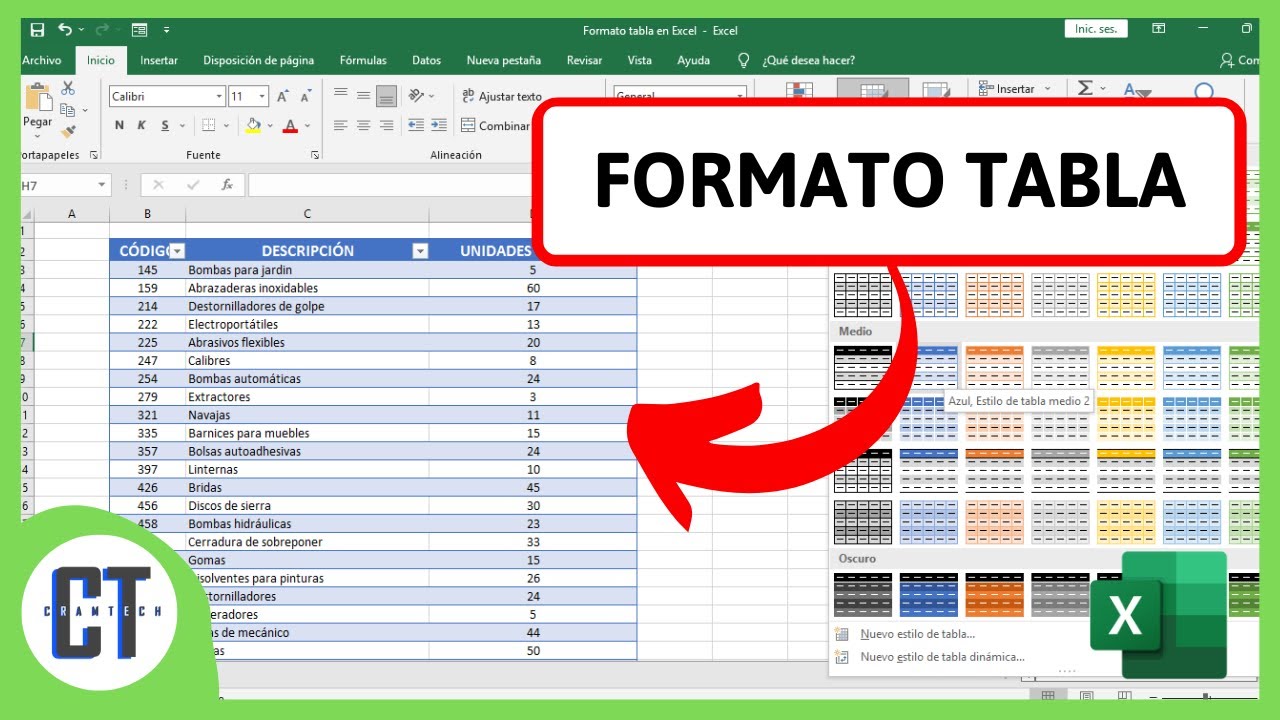Screen dimensions: 1280x720
Task: Click cell Abrazaderas inoxidables
Action: [x=307, y=288]
